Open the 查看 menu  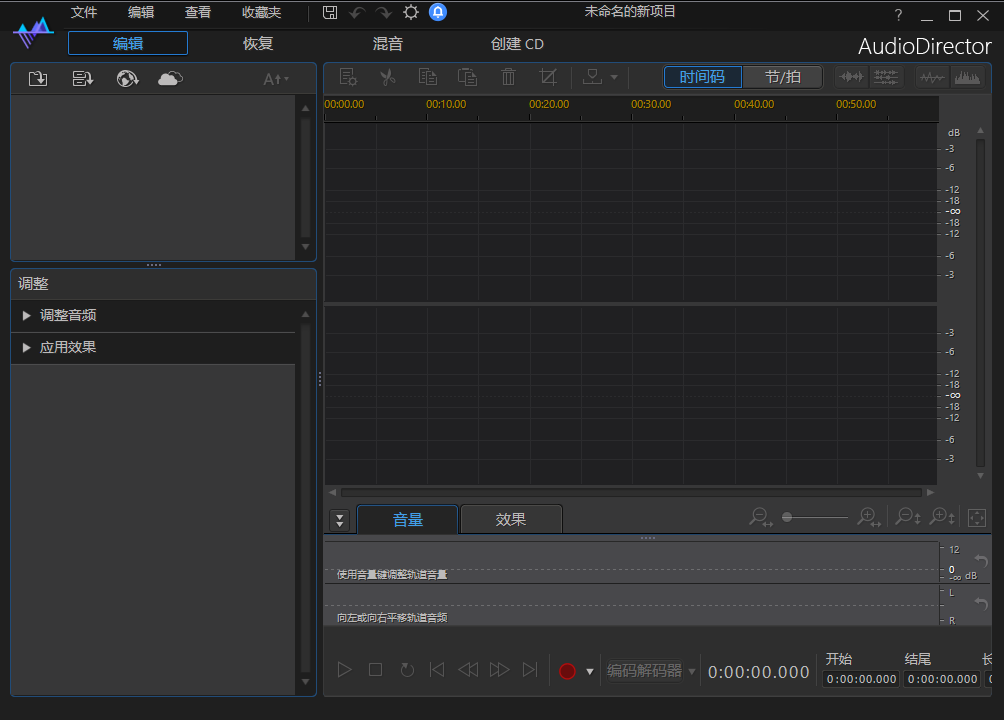(x=198, y=13)
